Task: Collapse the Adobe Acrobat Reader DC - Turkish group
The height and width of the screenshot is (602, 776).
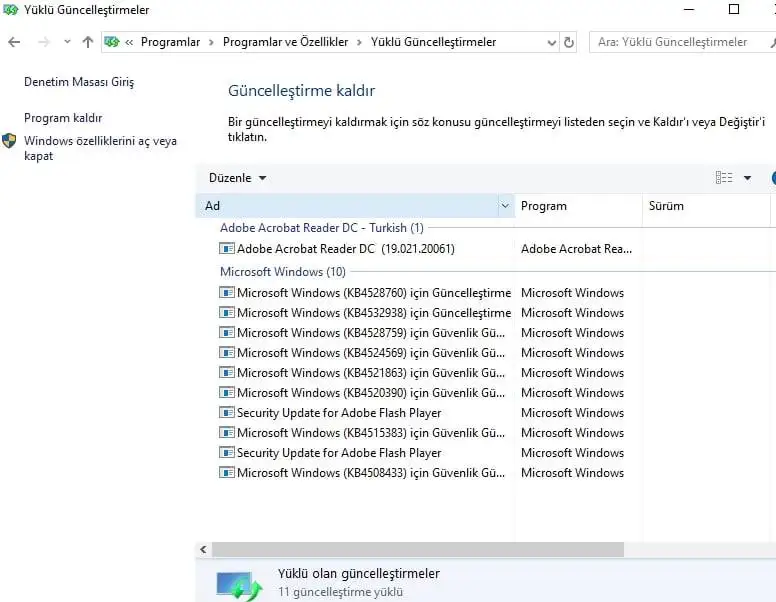Action: point(322,228)
